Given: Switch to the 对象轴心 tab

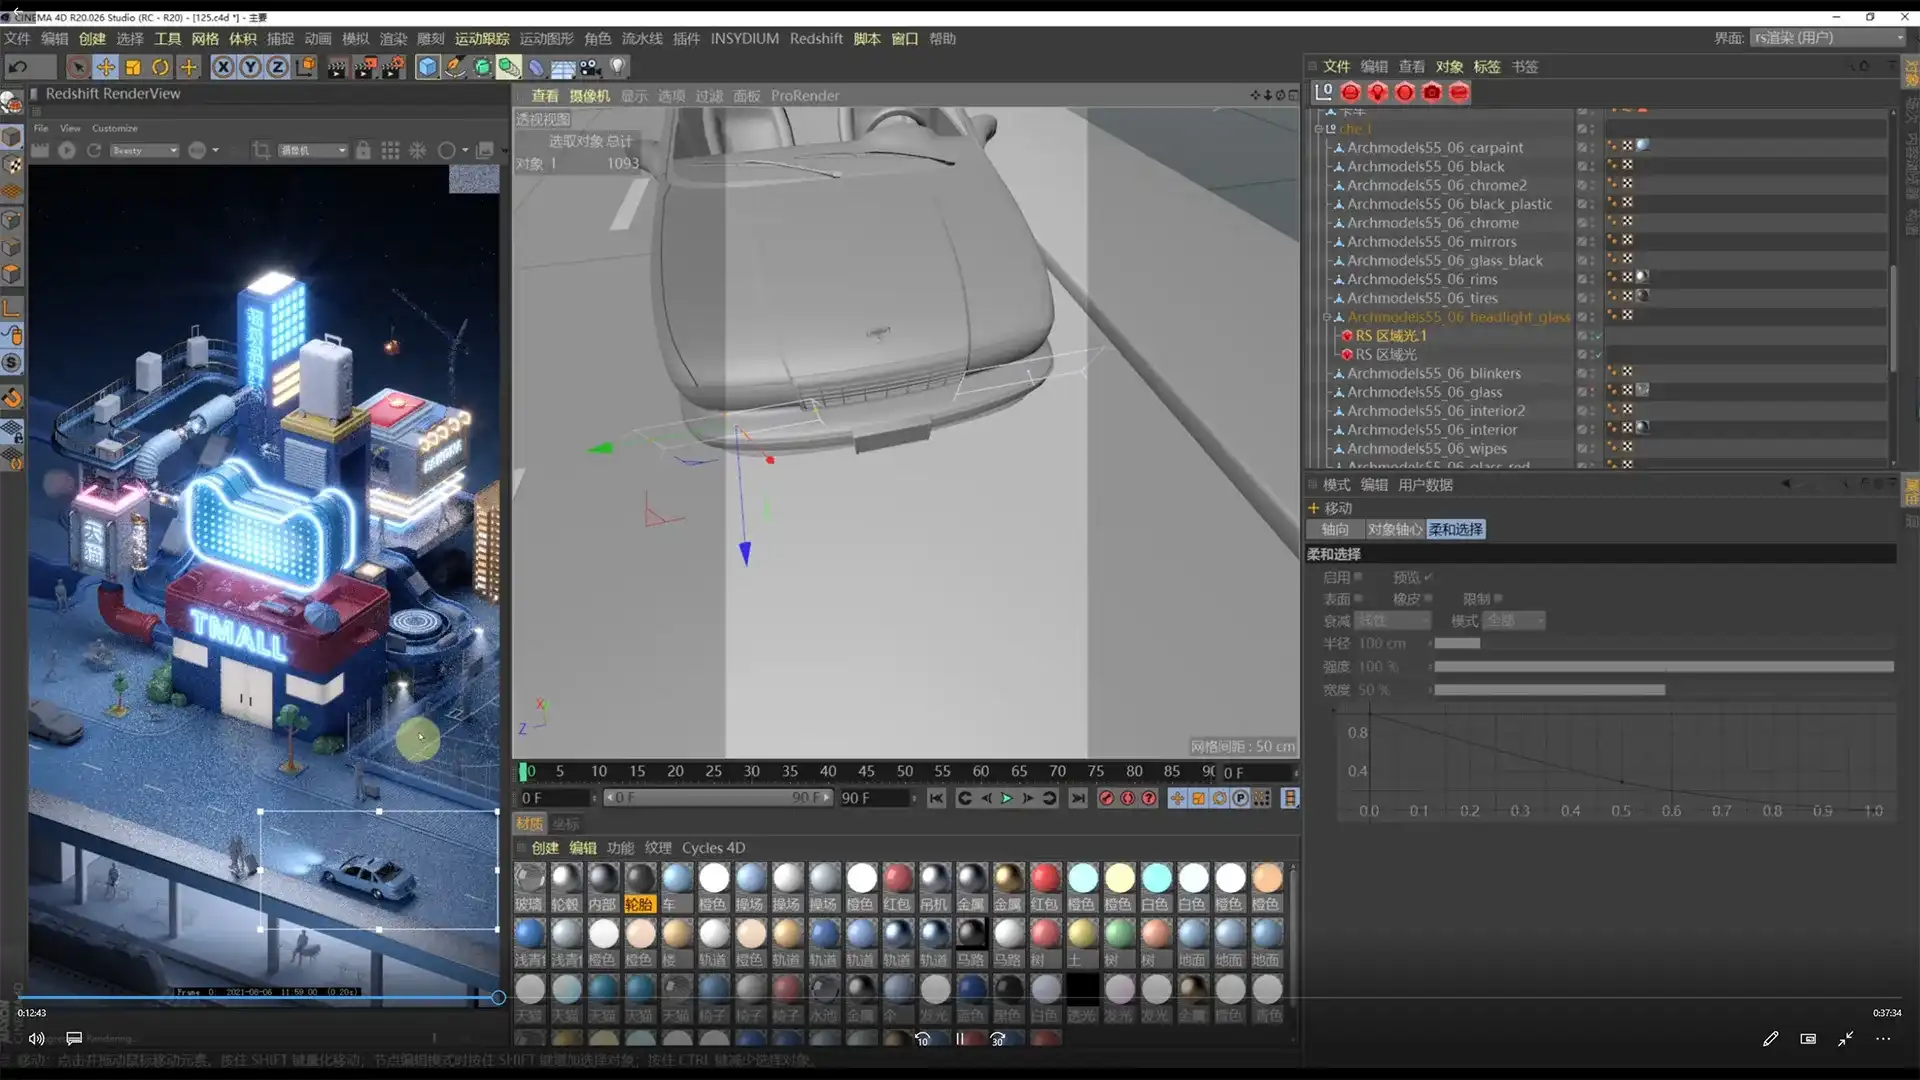Looking at the screenshot, I should pyautogui.click(x=1394, y=529).
